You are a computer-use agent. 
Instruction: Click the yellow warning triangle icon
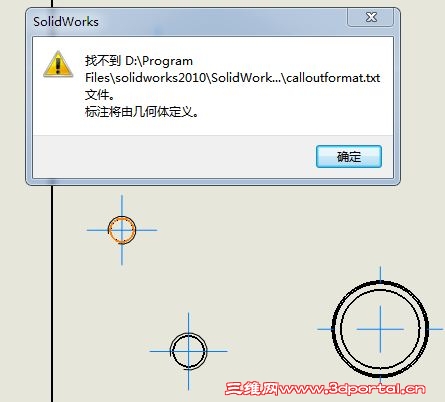tap(58, 64)
